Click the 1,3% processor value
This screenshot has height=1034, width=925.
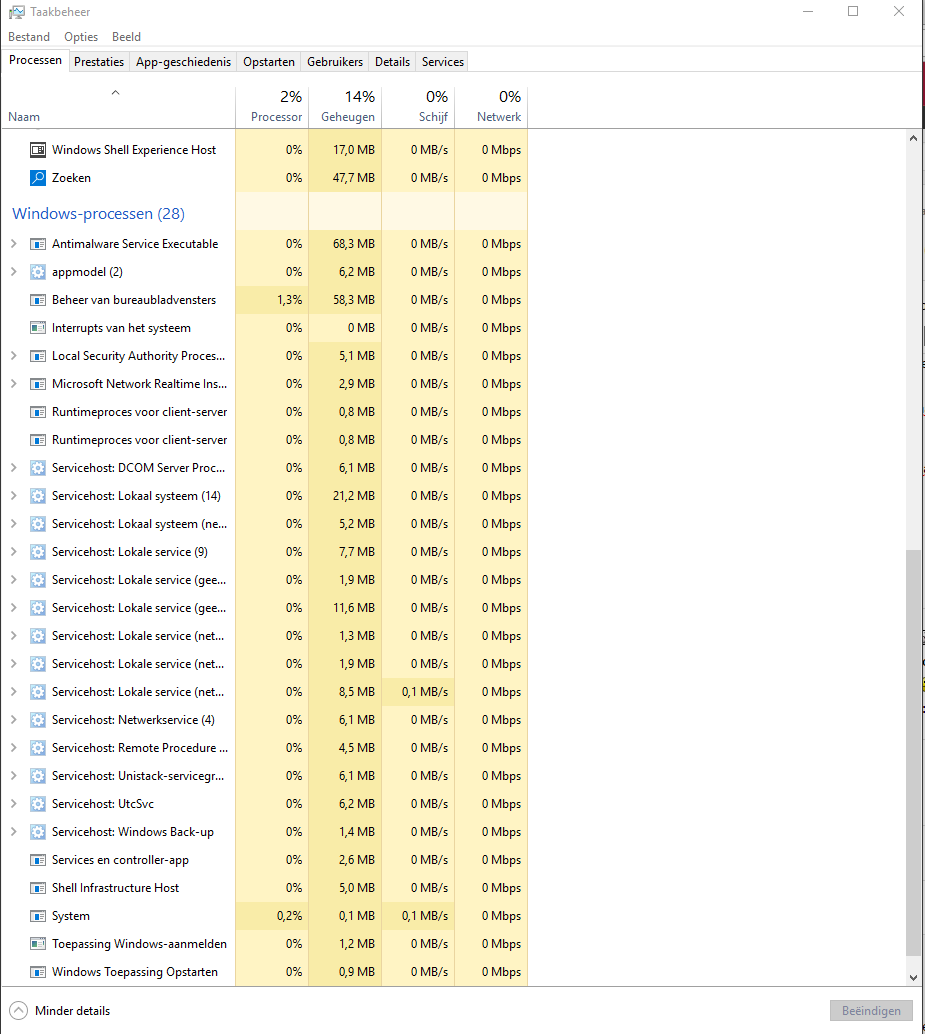click(289, 300)
